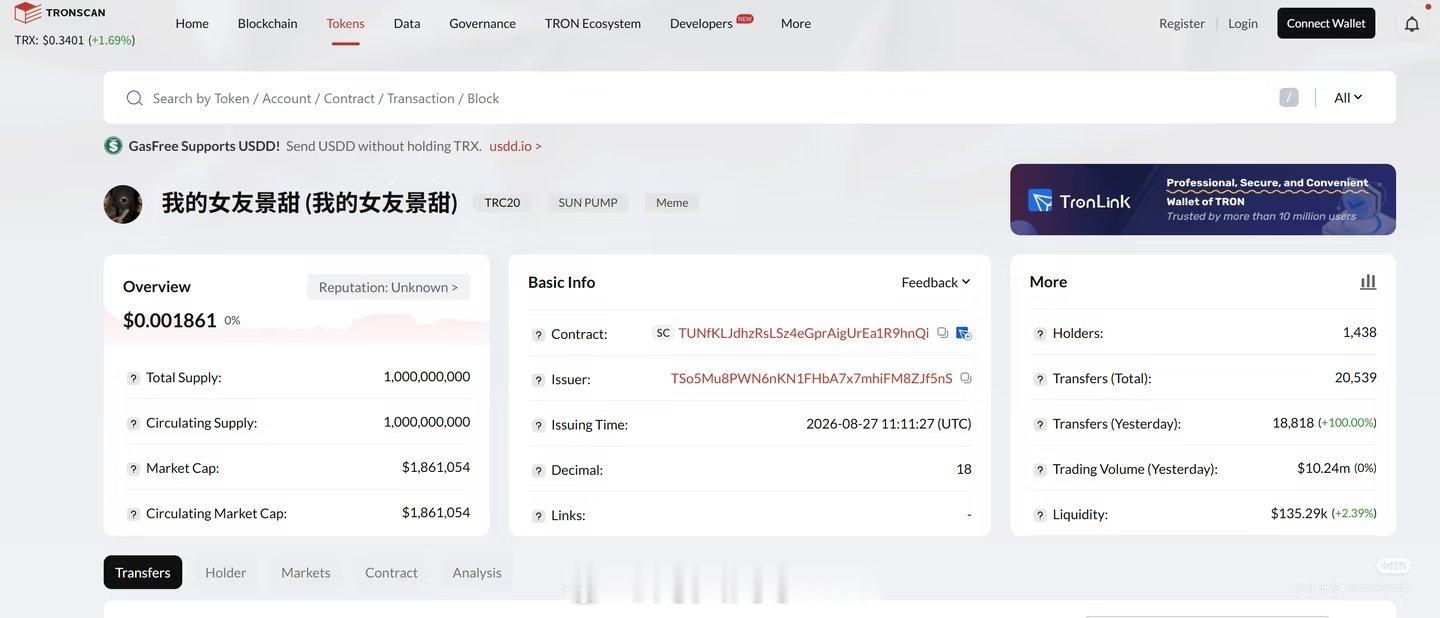This screenshot has width=1440, height=618.
Task: Switch to the Markets tab
Action: (x=306, y=572)
